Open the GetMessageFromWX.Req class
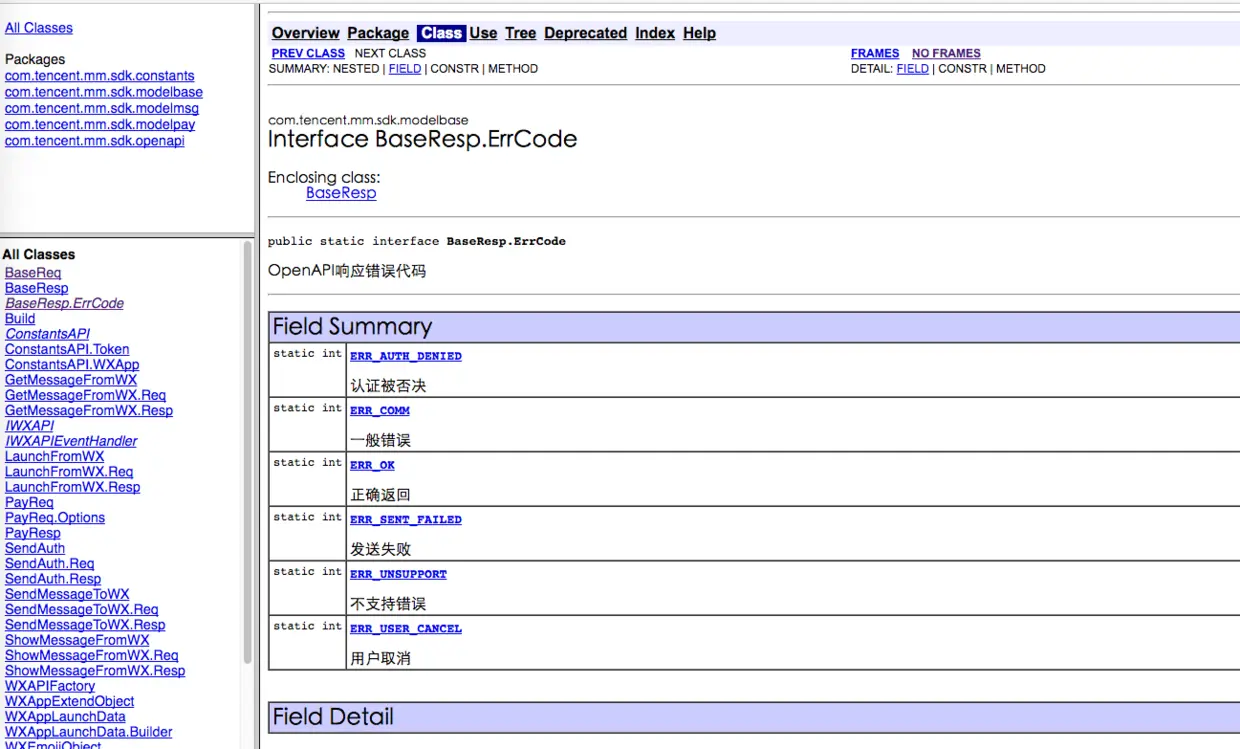 85,395
